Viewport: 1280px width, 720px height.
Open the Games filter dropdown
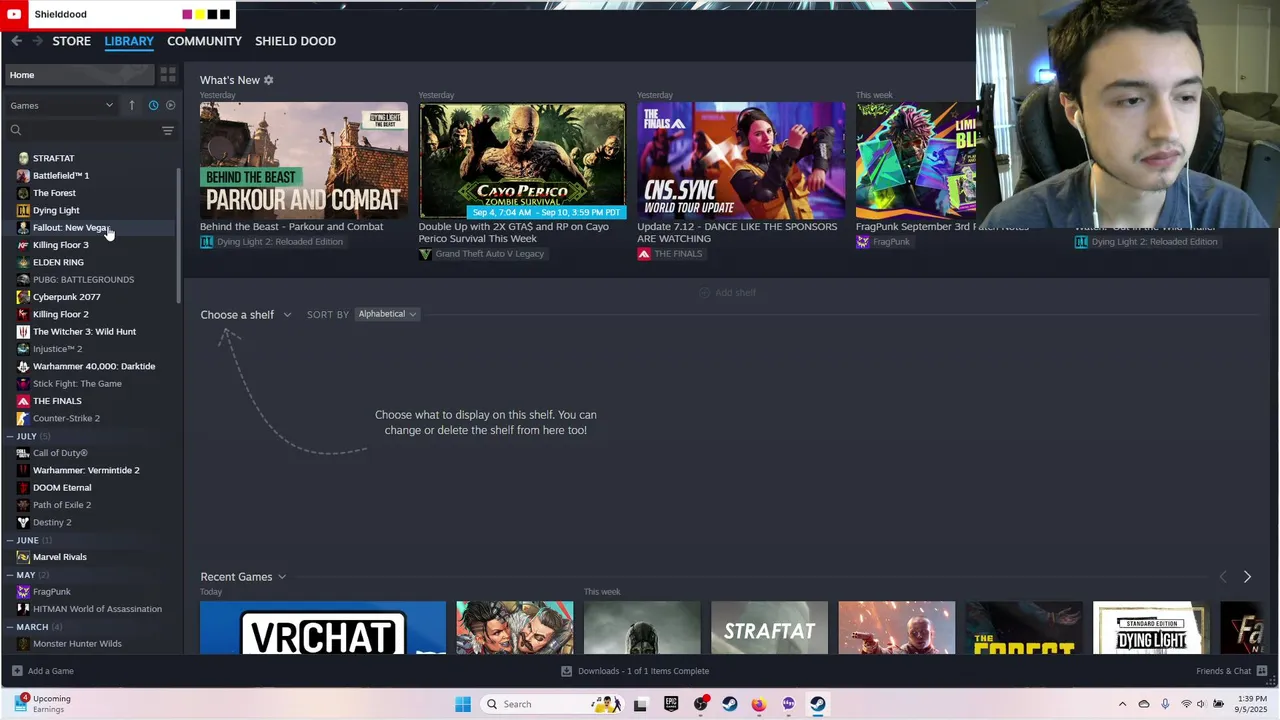pyautogui.click(x=62, y=105)
